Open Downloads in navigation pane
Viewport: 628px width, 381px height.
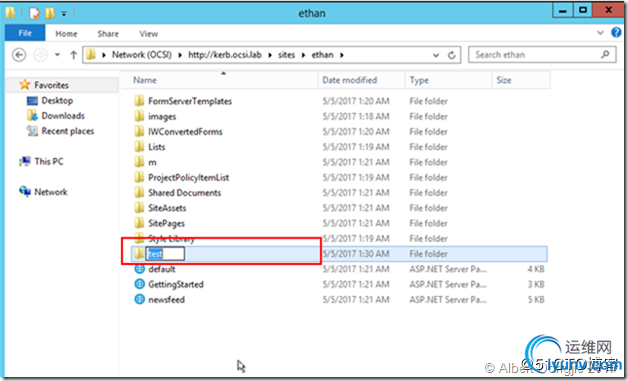[63, 116]
